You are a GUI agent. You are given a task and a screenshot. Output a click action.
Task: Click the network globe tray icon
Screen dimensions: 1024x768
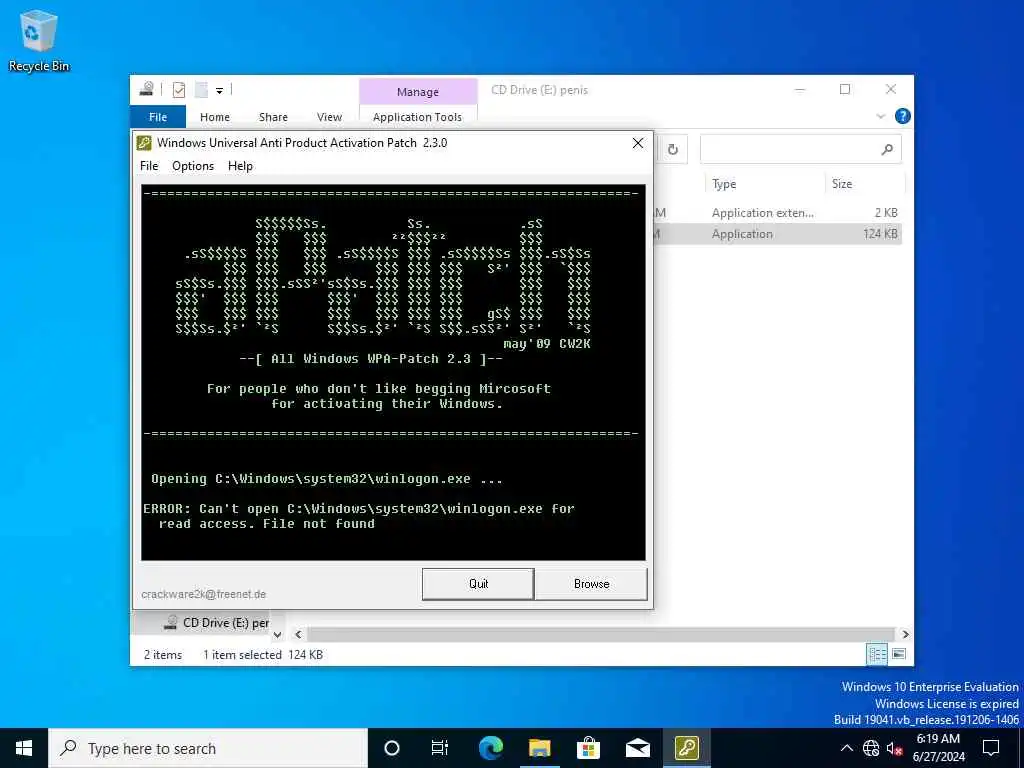tap(871, 748)
